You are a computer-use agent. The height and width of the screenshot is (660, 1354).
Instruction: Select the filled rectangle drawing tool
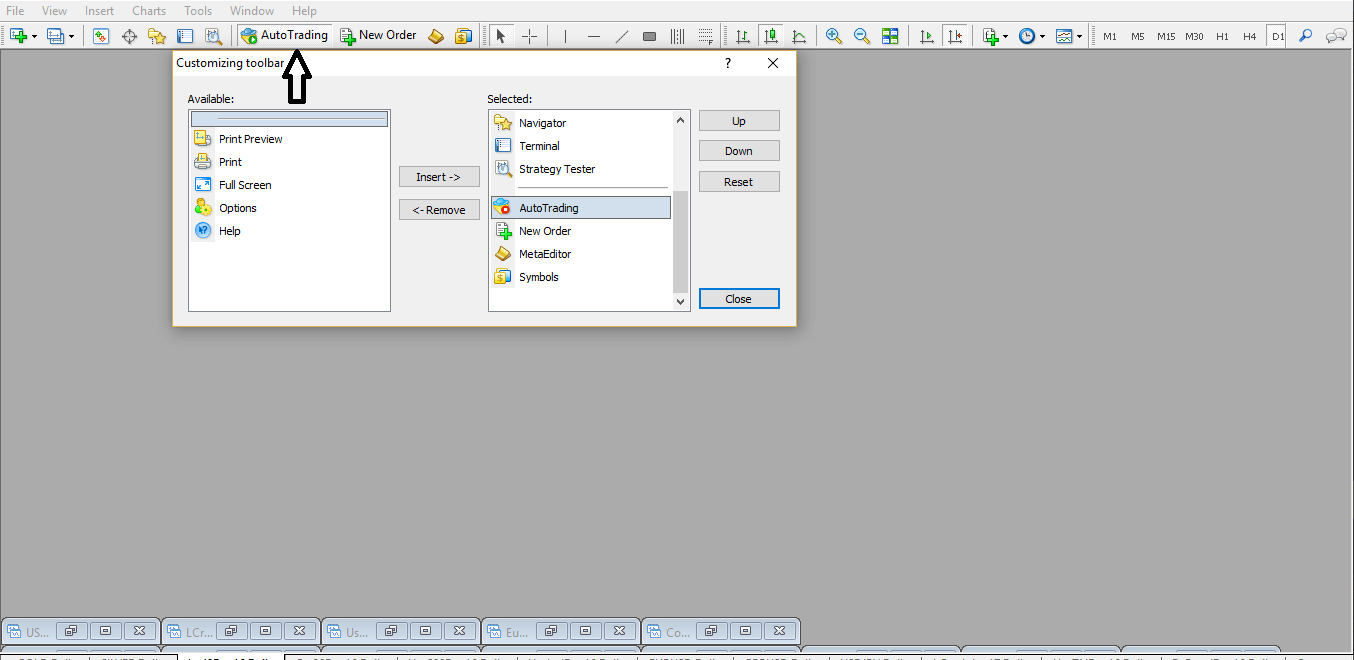point(650,36)
